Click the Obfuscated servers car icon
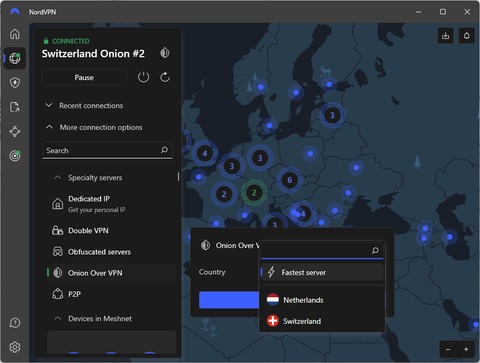This screenshot has width=480, height=363. [x=57, y=252]
